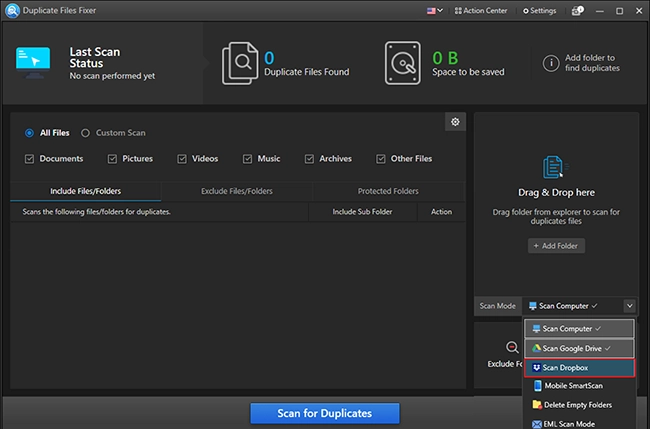Click the Action column header
This screenshot has height=429, width=650.
[x=441, y=212]
